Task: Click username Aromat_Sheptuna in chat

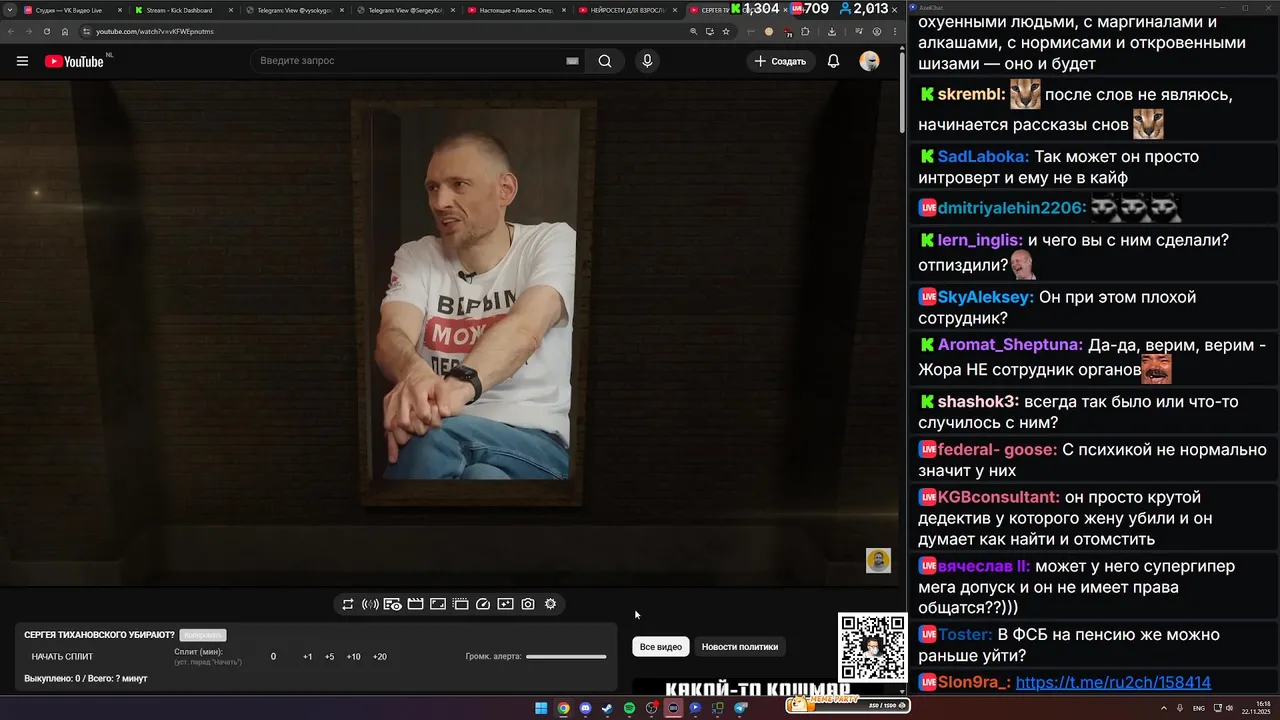Action: [x=1010, y=344]
